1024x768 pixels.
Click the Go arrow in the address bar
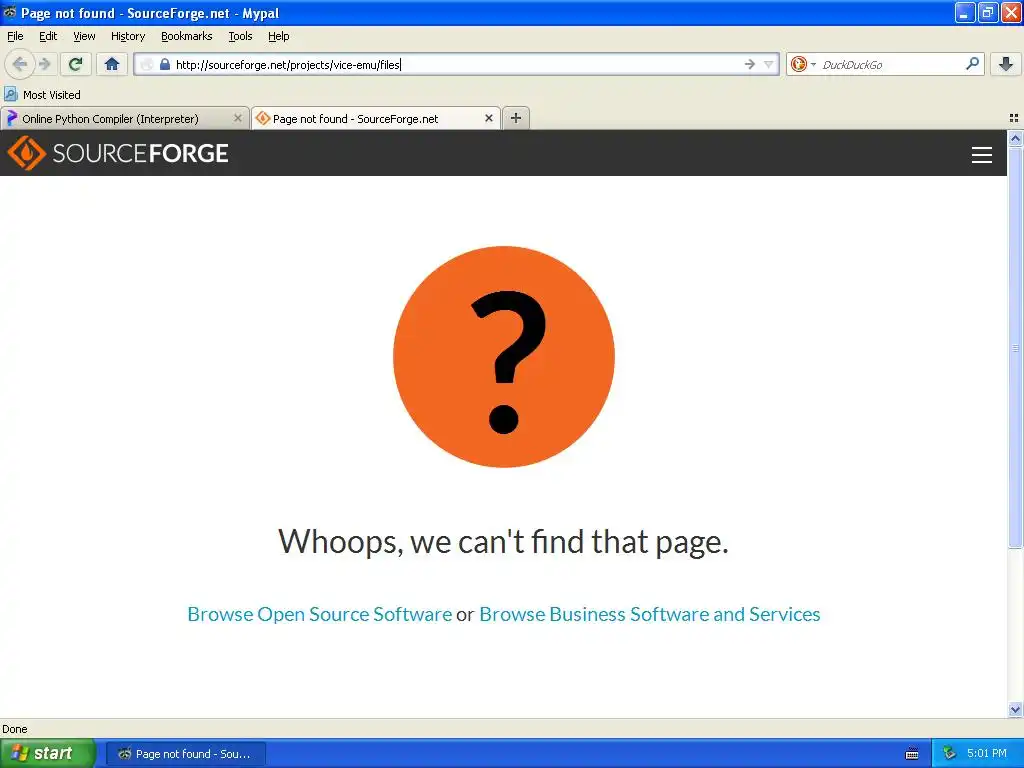[x=750, y=64]
